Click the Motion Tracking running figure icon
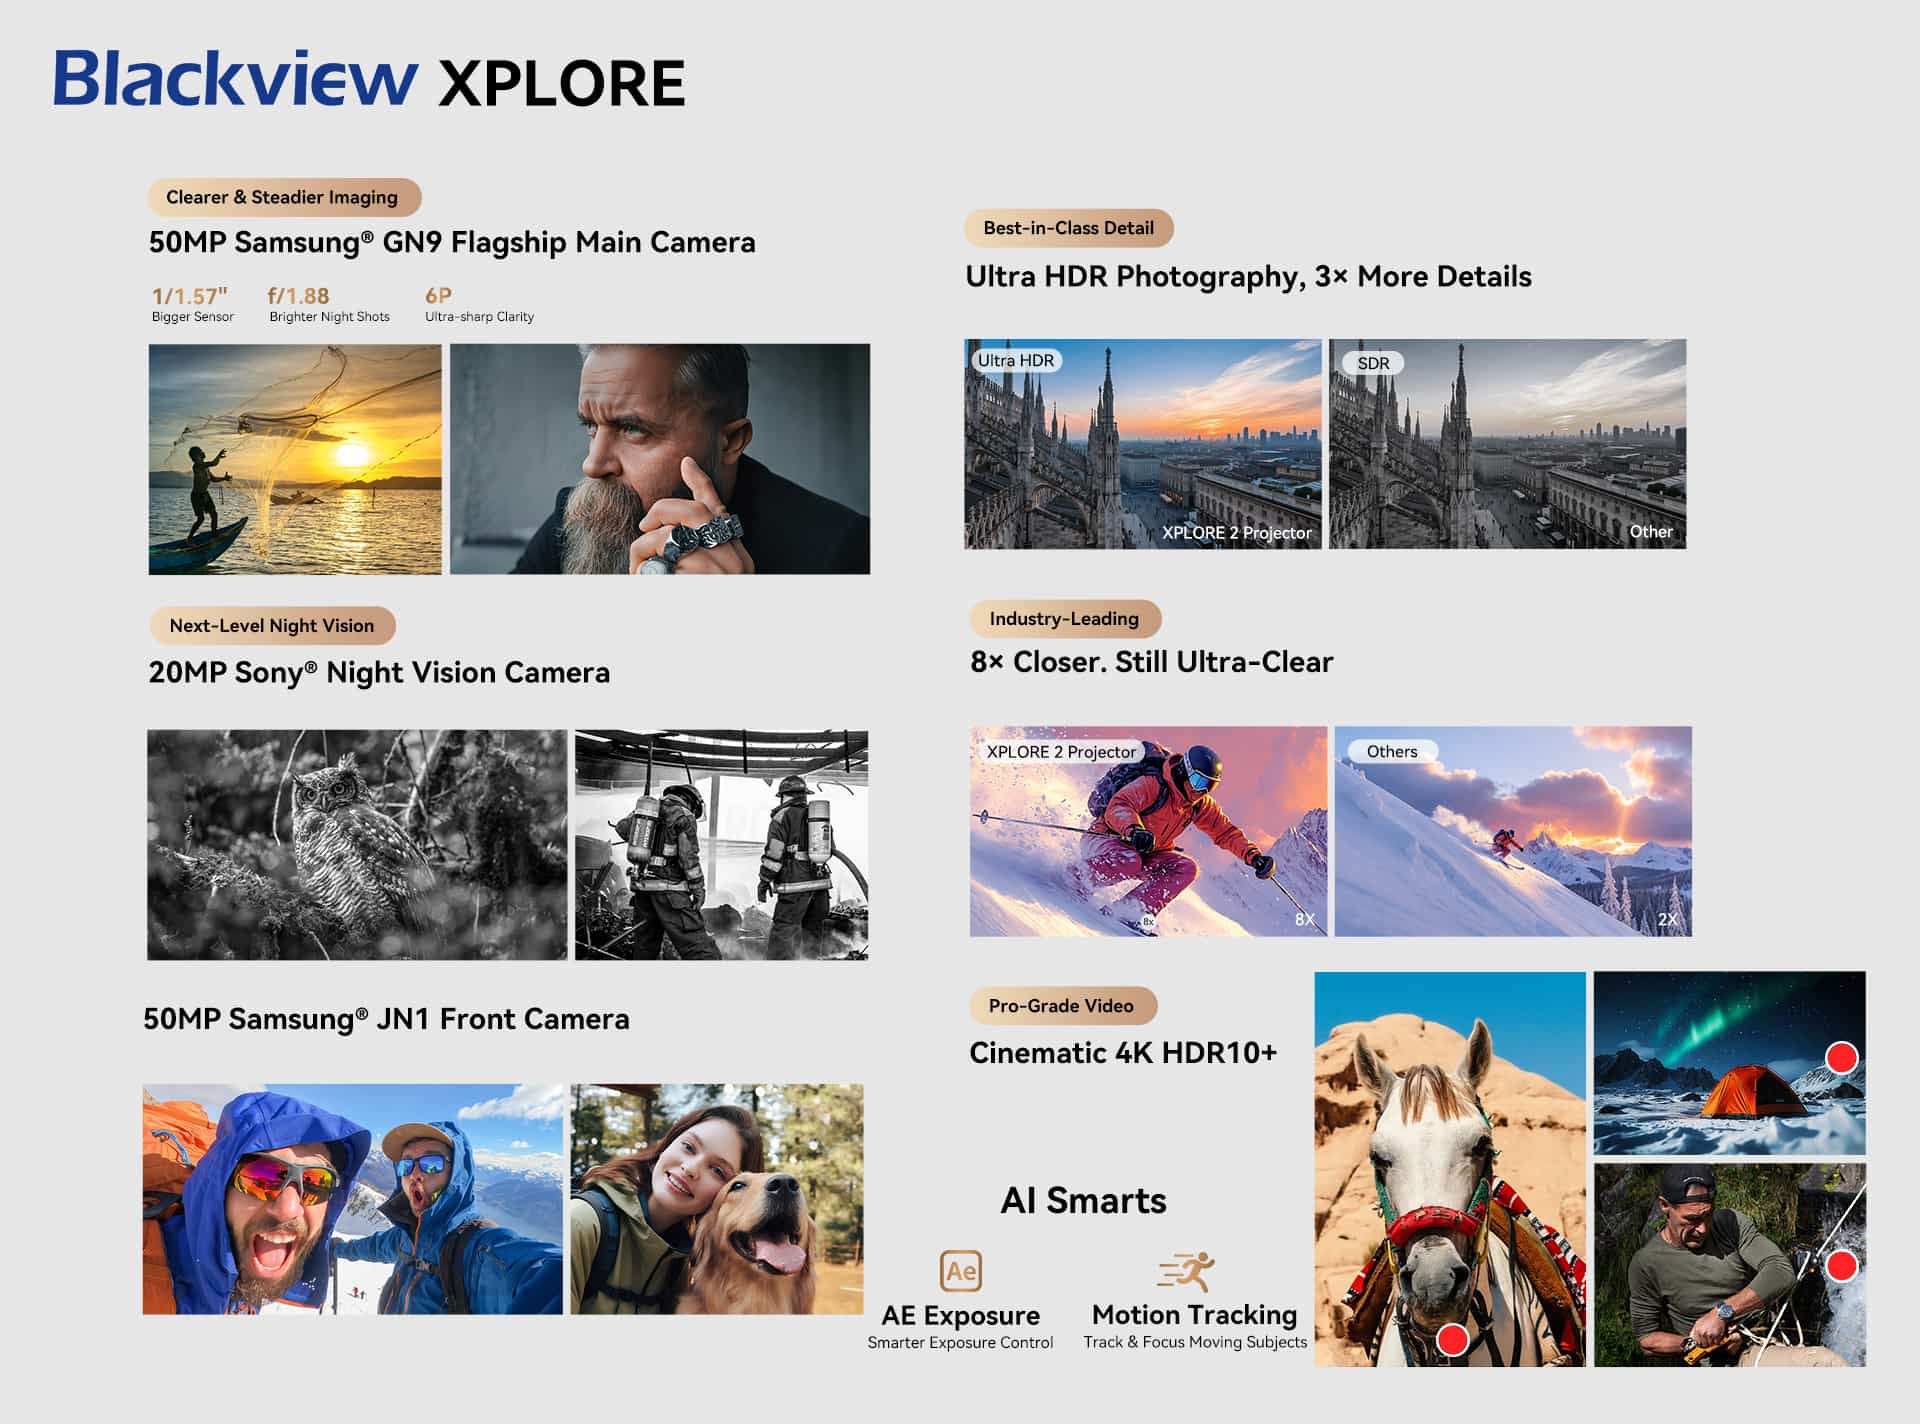 (1187, 1271)
